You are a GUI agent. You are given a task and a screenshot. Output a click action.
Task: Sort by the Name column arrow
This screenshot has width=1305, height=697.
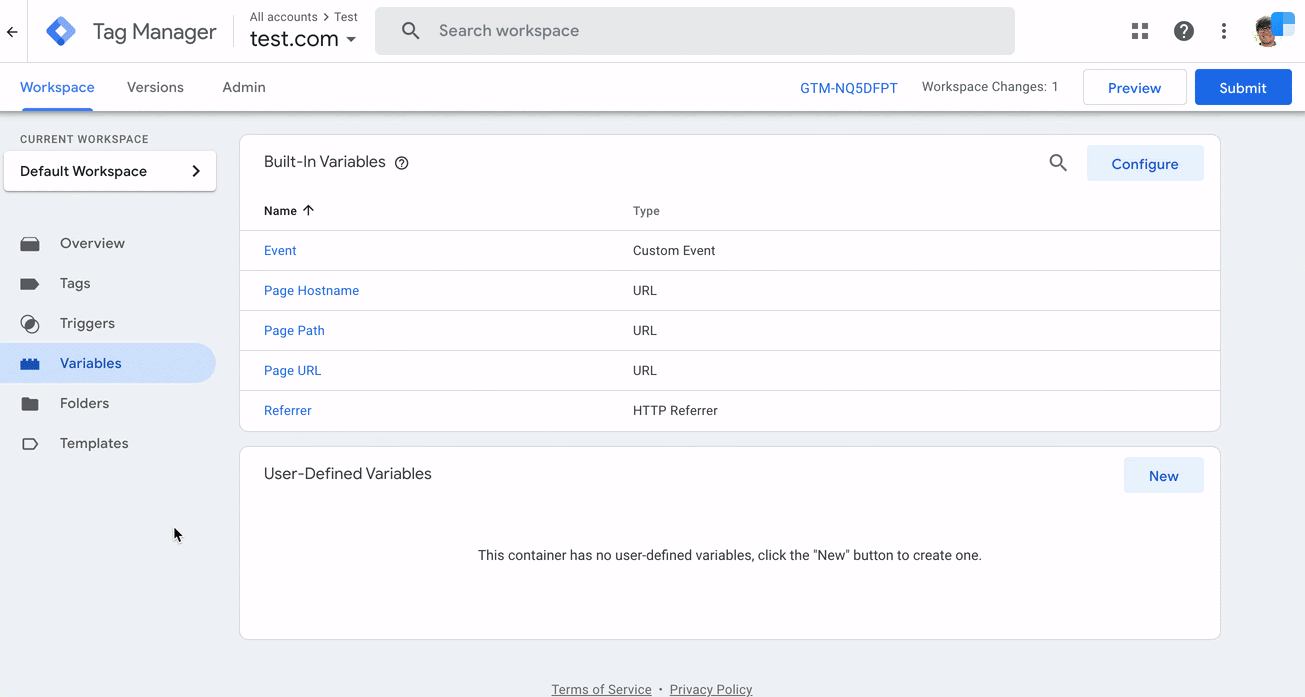308,210
